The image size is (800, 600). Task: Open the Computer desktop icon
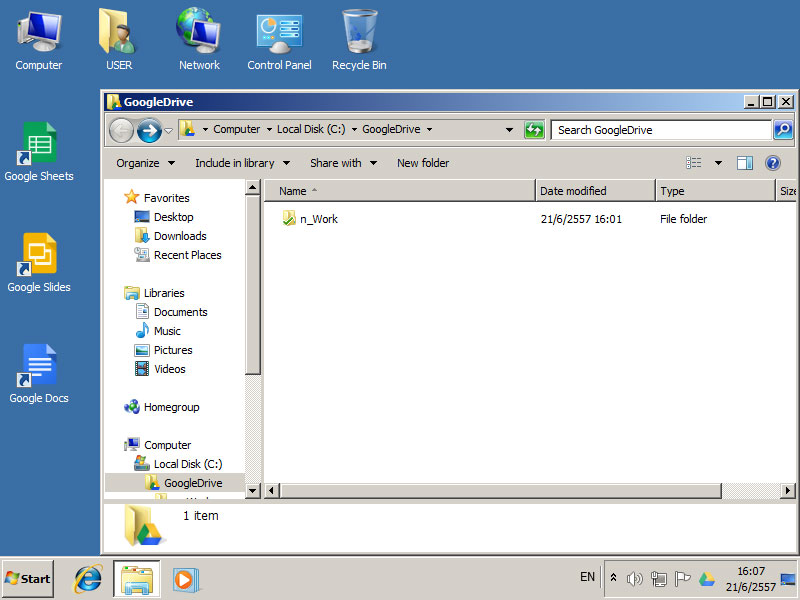pos(39,41)
